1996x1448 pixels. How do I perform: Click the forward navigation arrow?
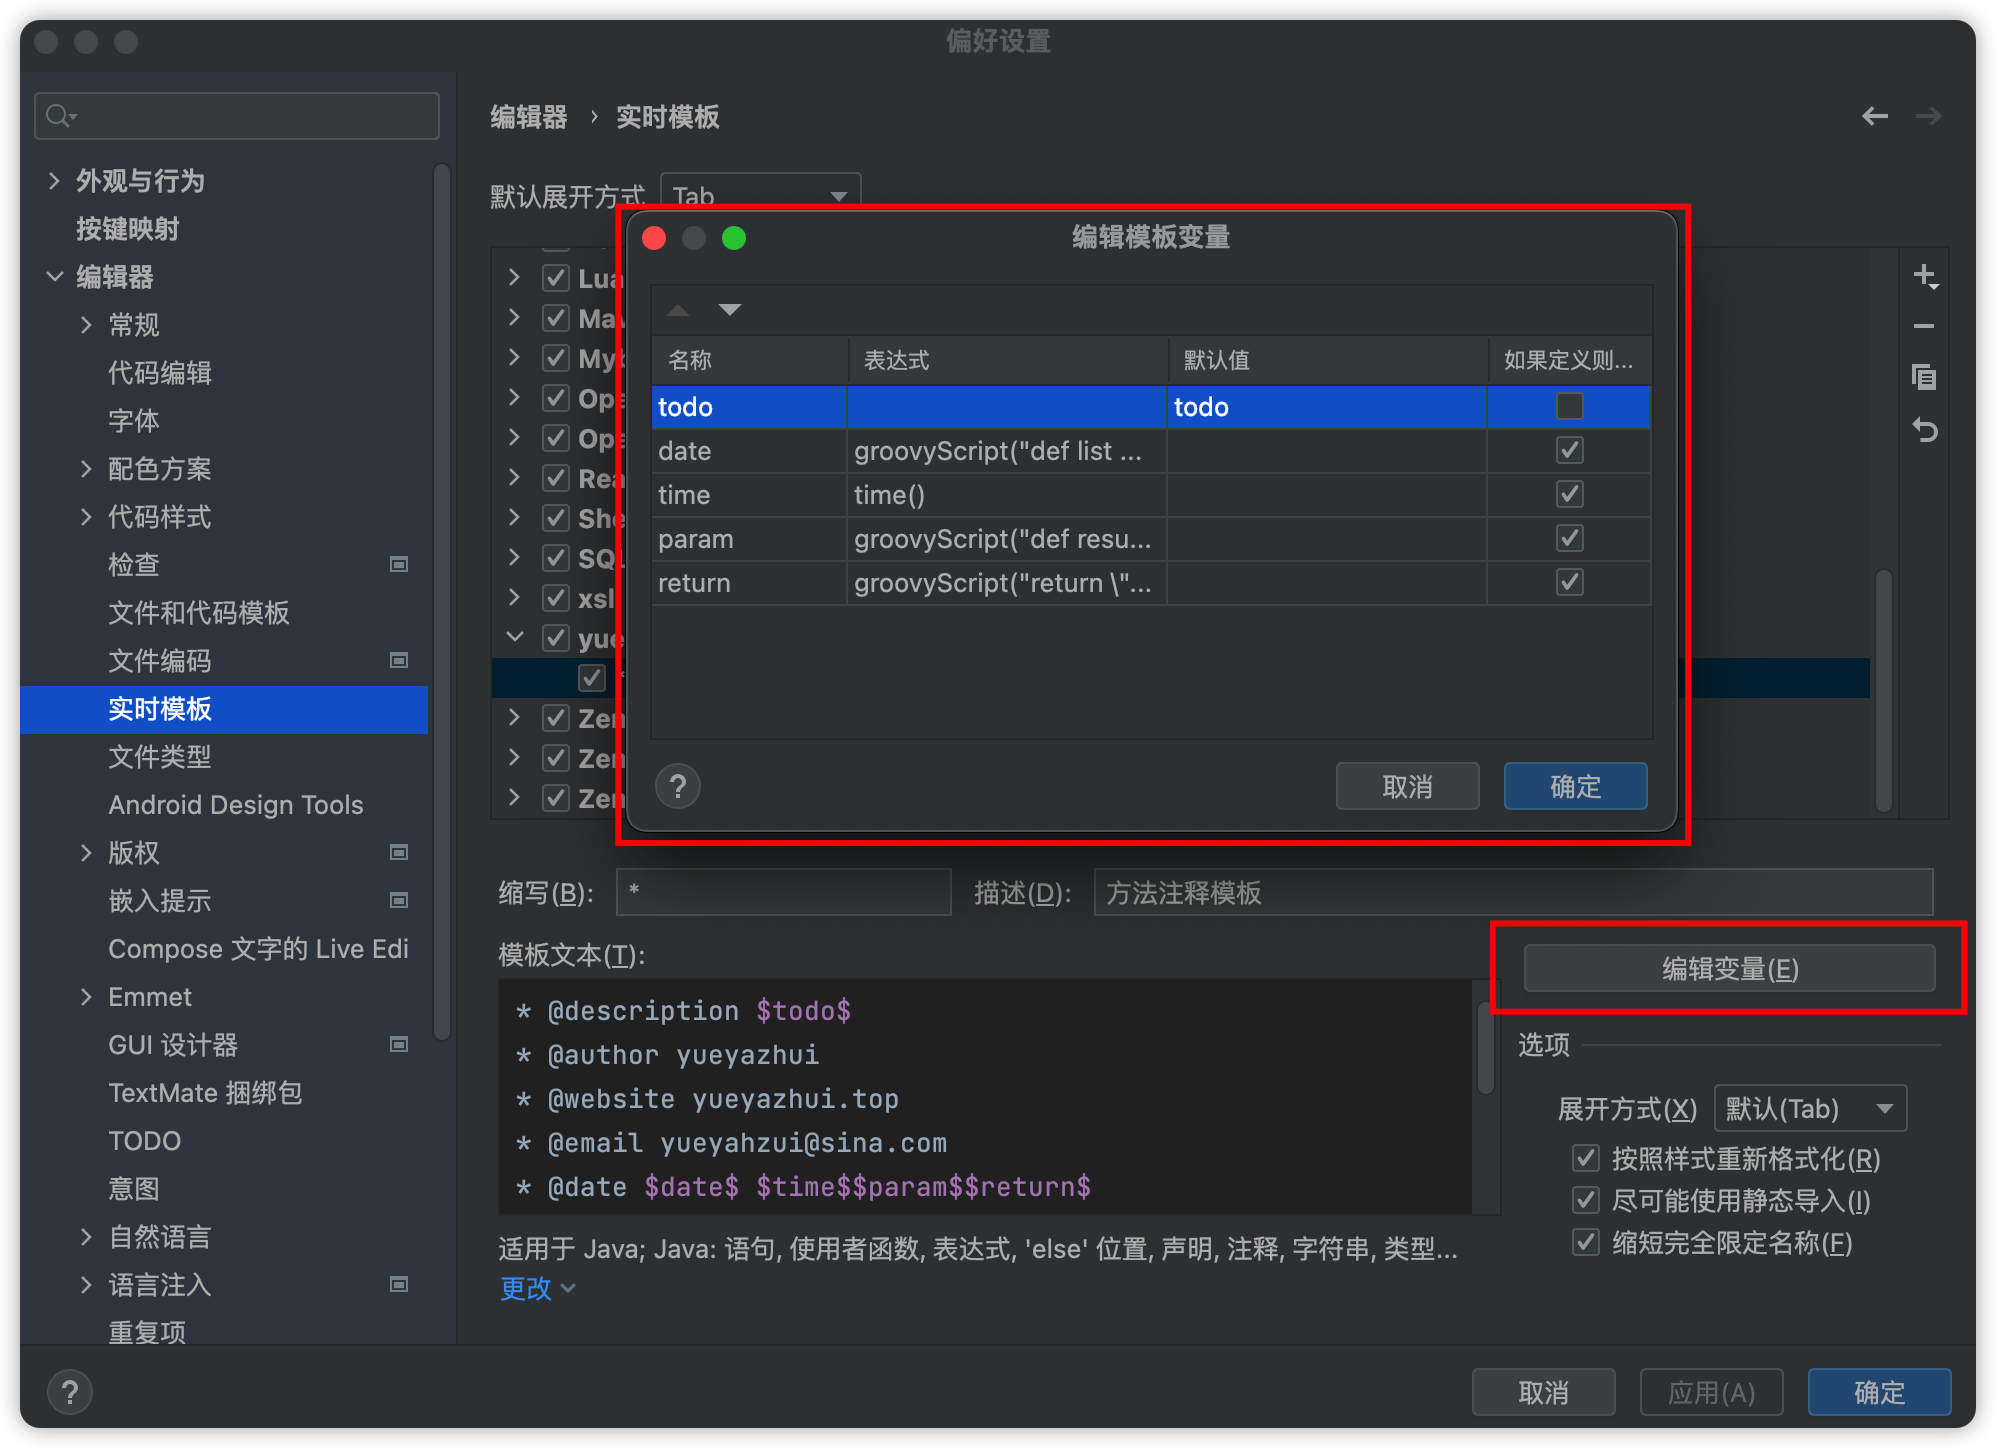coord(1928,117)
